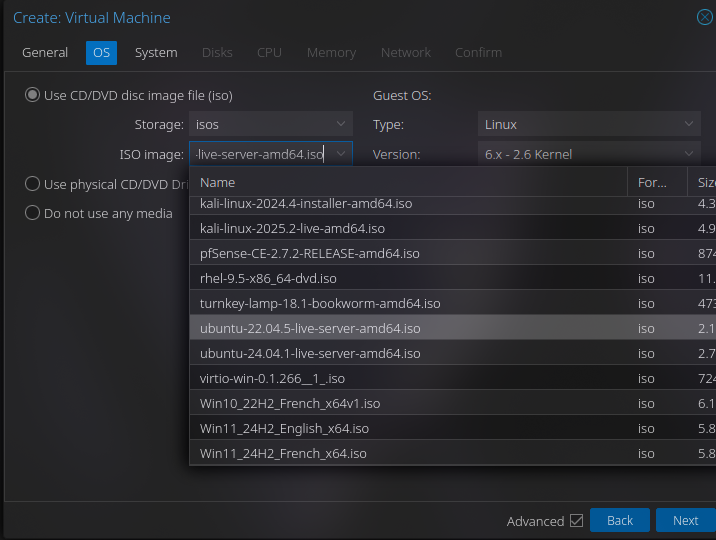Select 'Use CD/DVD disc image file' radio
The height and width of the screenshot is (540, 716).
tap(33, 95)
